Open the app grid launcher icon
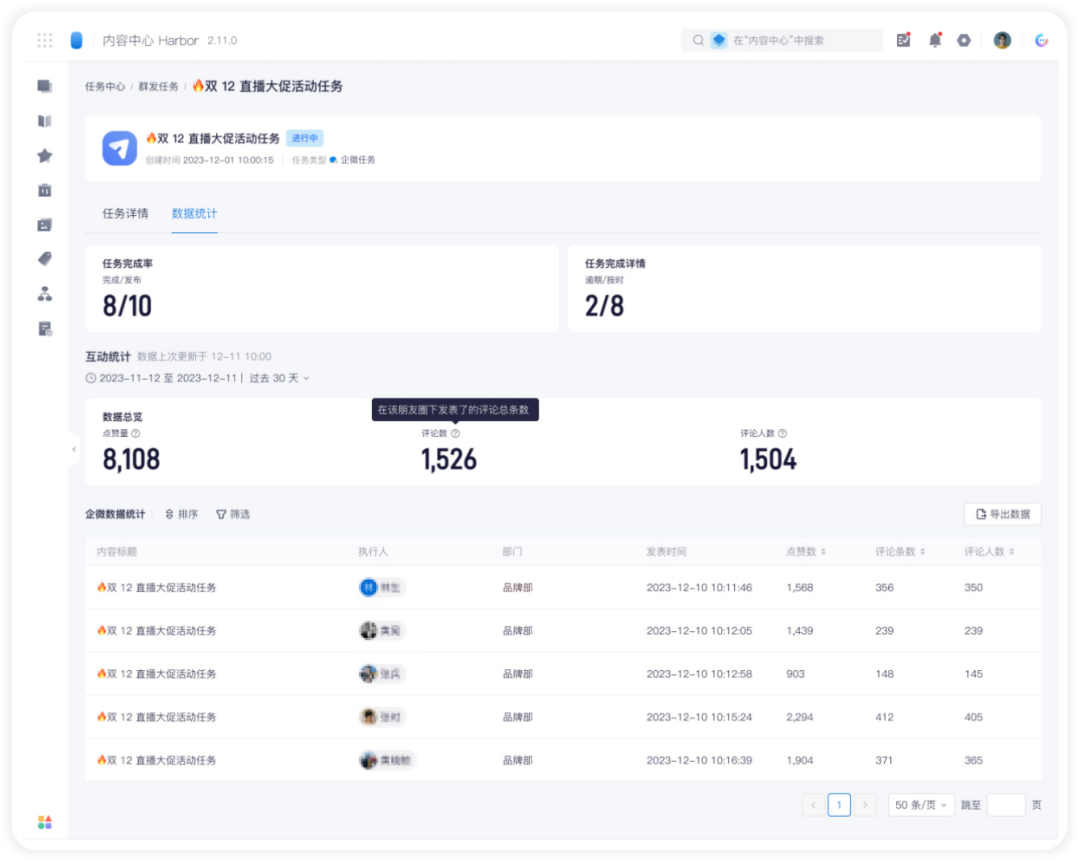This screenshot has height=862, width=1080. click(x=45, y=41)
